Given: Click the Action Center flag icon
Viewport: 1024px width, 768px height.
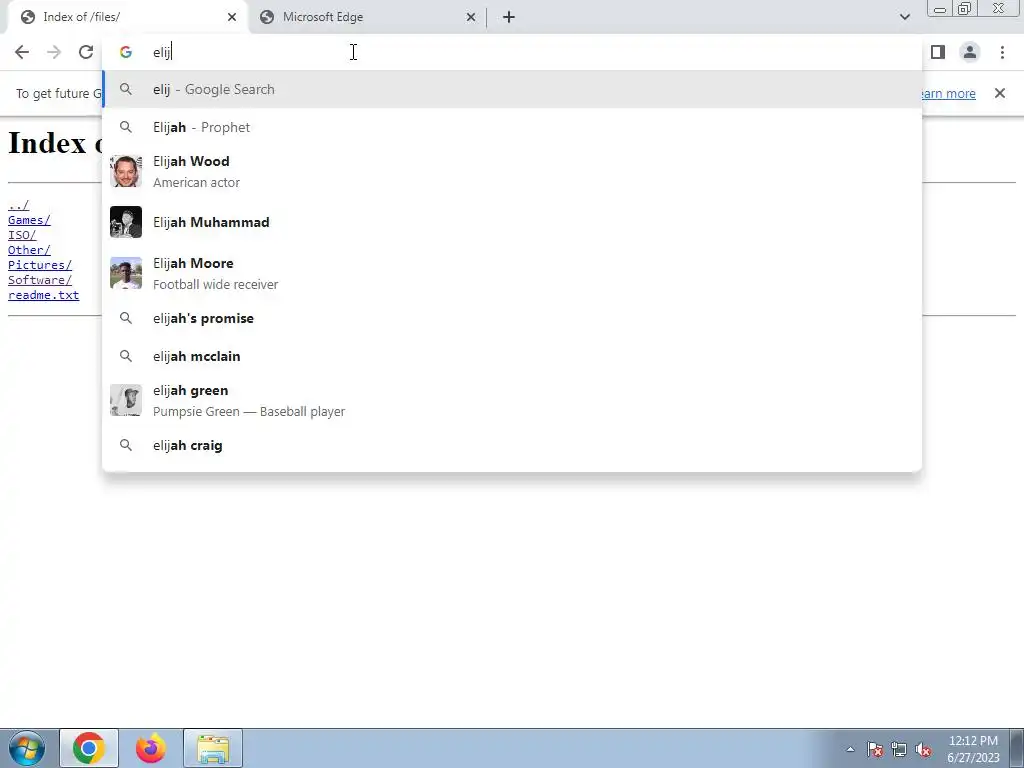Looking at the screenshot, I should (875, 750).
